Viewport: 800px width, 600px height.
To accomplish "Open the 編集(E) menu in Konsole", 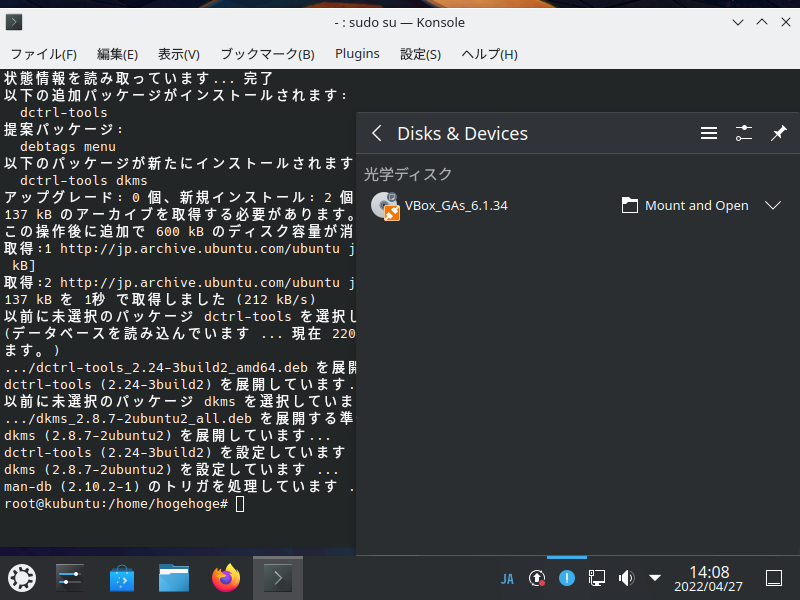I will coord(117,54).
